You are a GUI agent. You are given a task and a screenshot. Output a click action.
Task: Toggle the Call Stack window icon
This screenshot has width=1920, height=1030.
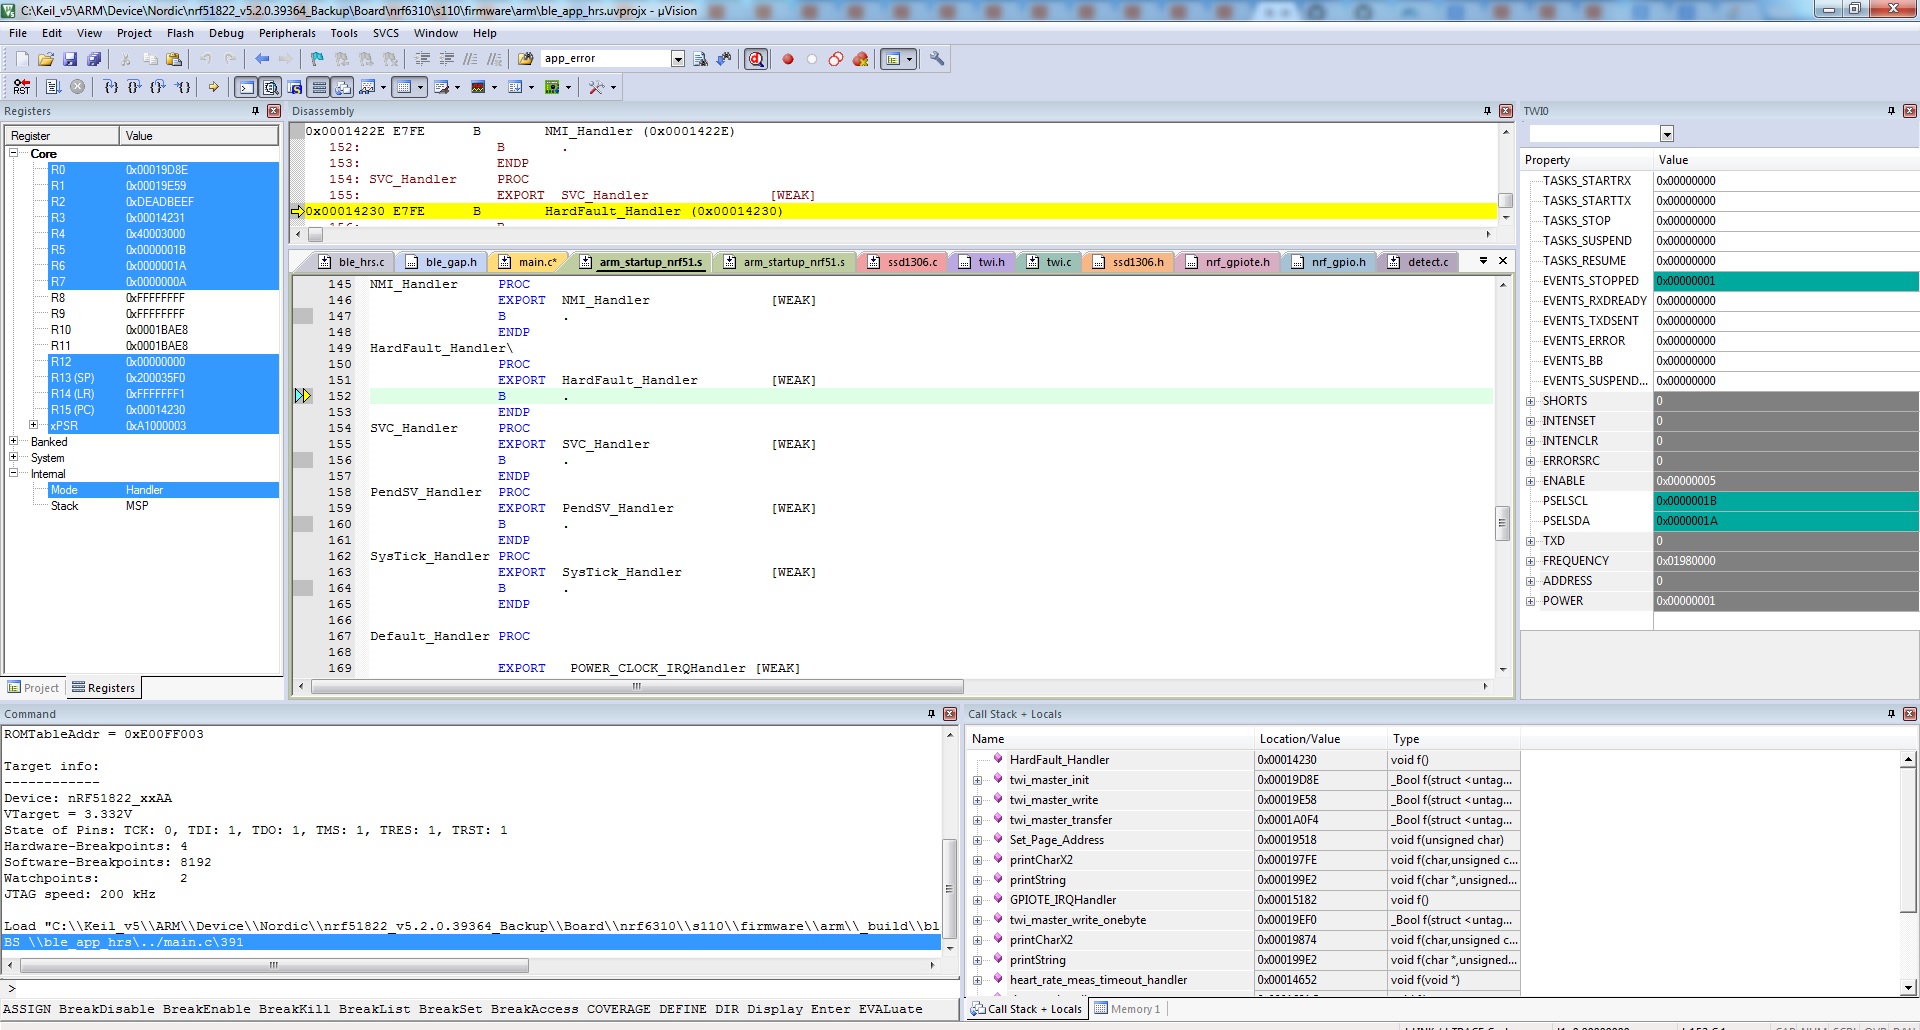(342, 87)
